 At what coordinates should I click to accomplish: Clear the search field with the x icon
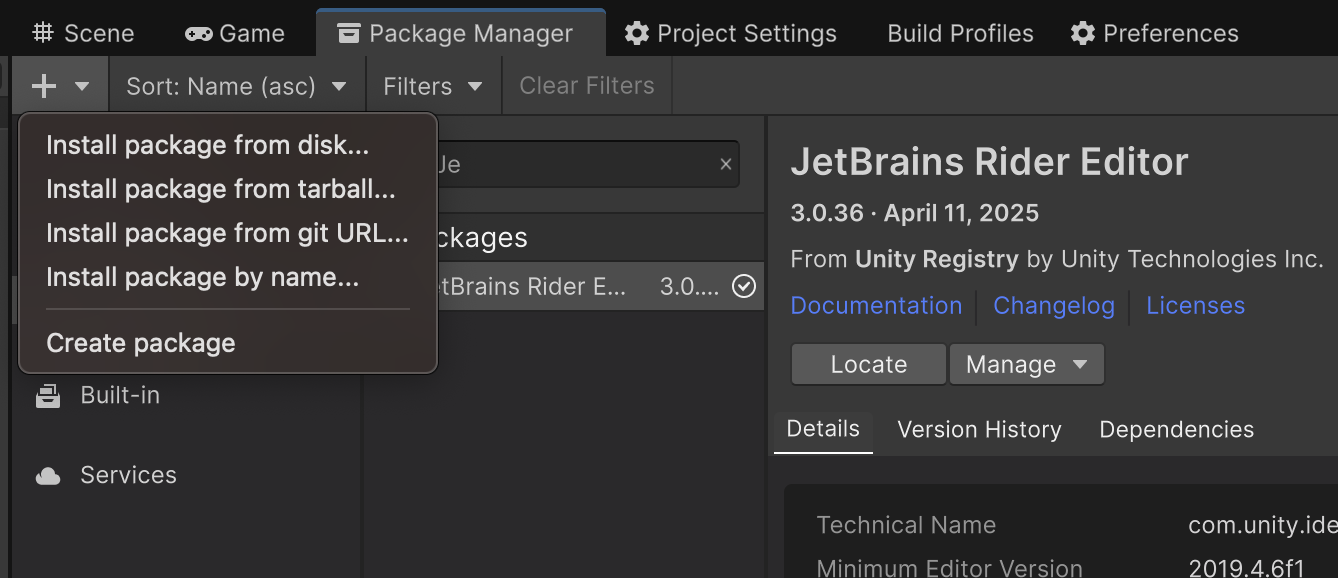coord(726,164)
